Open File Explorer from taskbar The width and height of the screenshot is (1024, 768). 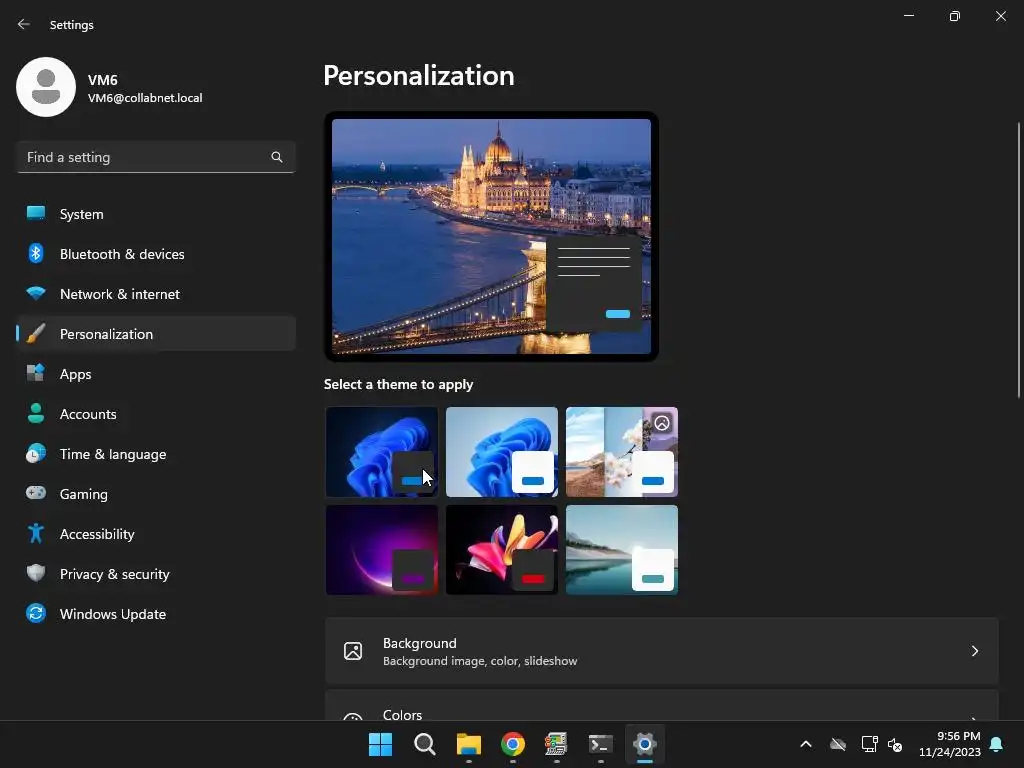click(x=469, y=744)
